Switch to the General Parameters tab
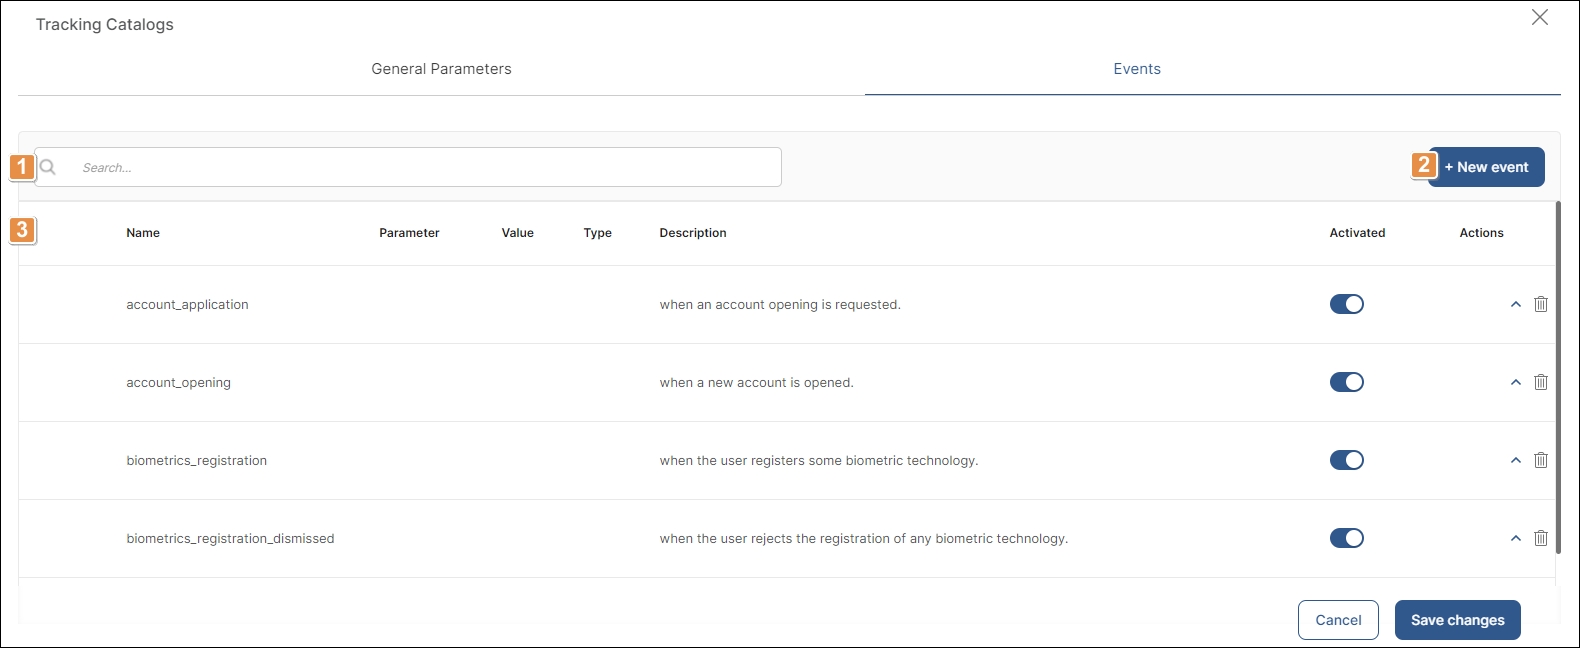 point(441,69)
